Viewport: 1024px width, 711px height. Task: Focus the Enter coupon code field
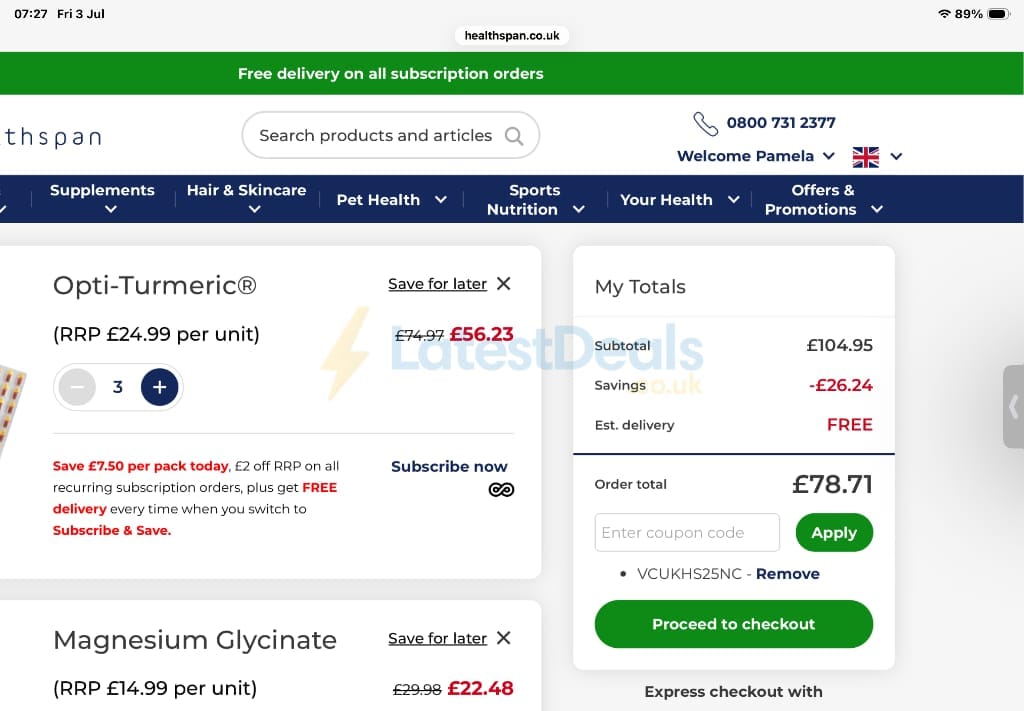[687, 533]
